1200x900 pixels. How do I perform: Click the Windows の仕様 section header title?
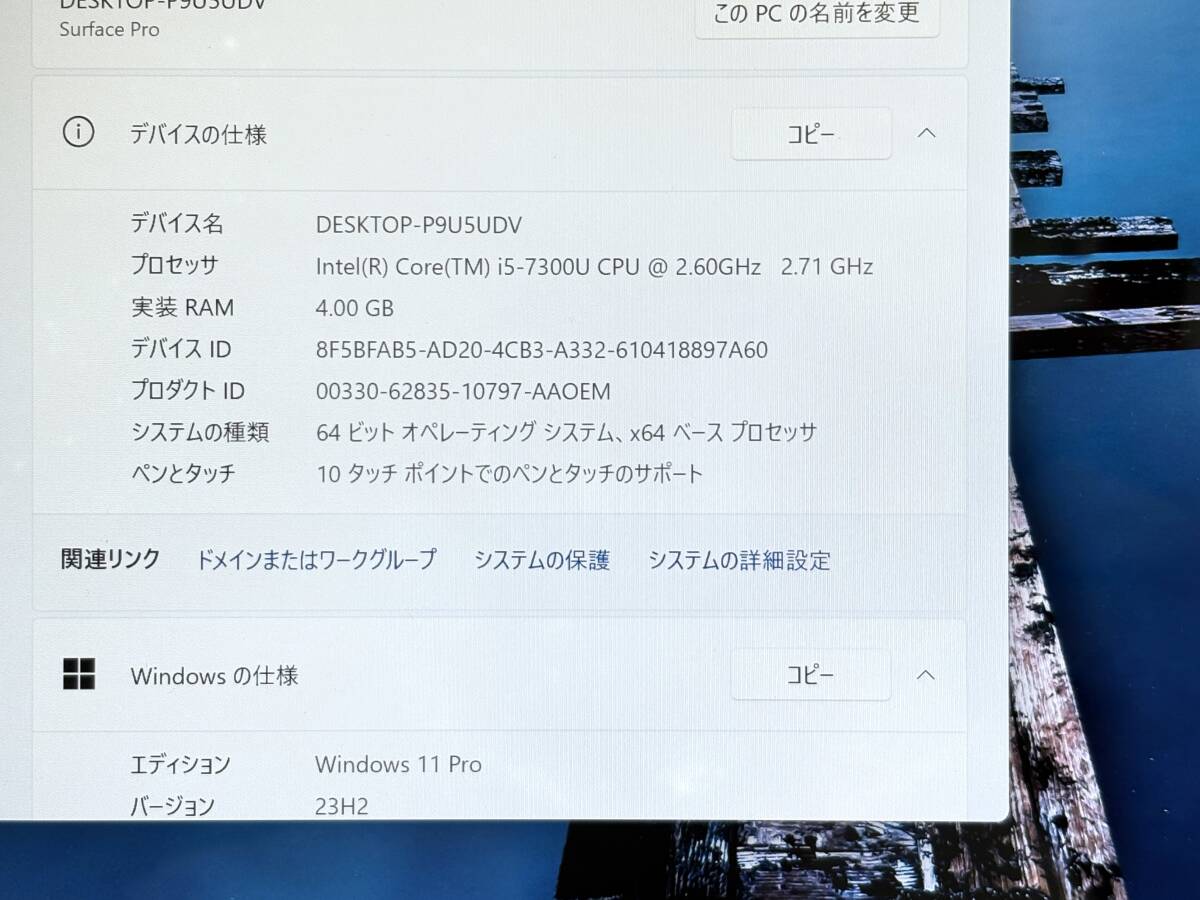pos(214,676)
